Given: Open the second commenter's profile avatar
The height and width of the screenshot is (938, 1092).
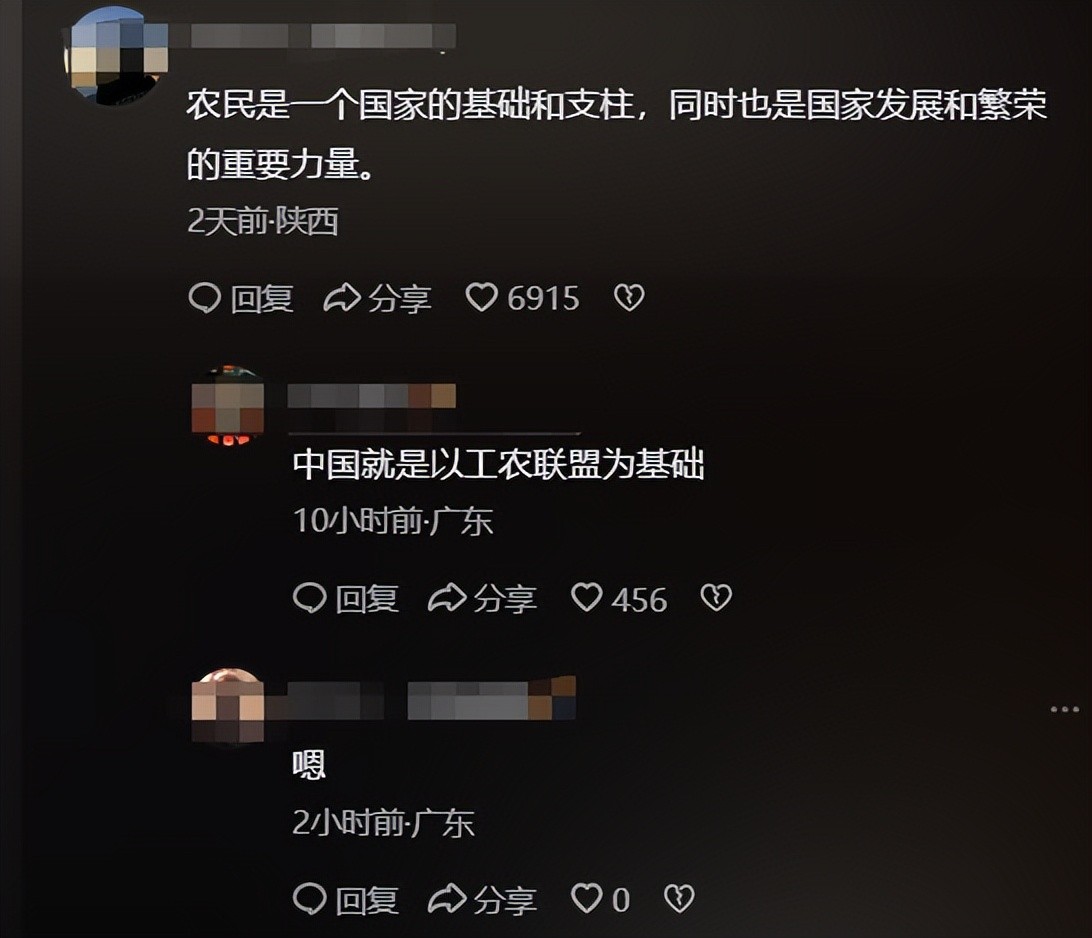Looking at the screenshot, I should (x=228, y=405).
